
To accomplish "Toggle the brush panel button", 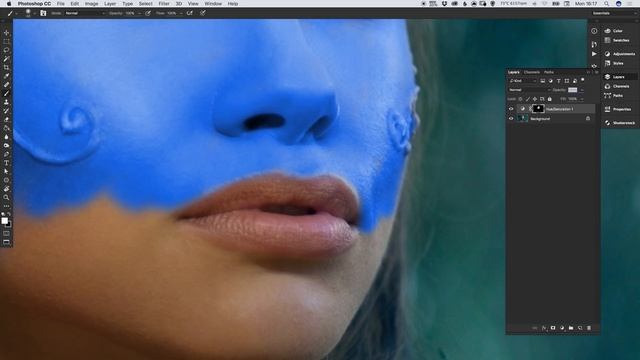I will pos(43,13).
